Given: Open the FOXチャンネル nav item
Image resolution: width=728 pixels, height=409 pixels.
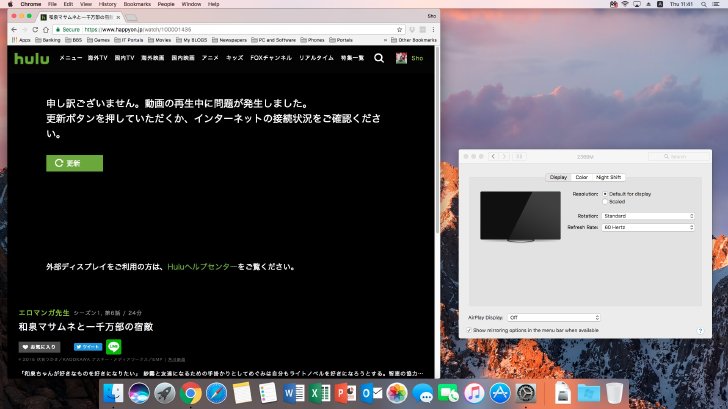Looking at the screenshot, I should point(271,58).
